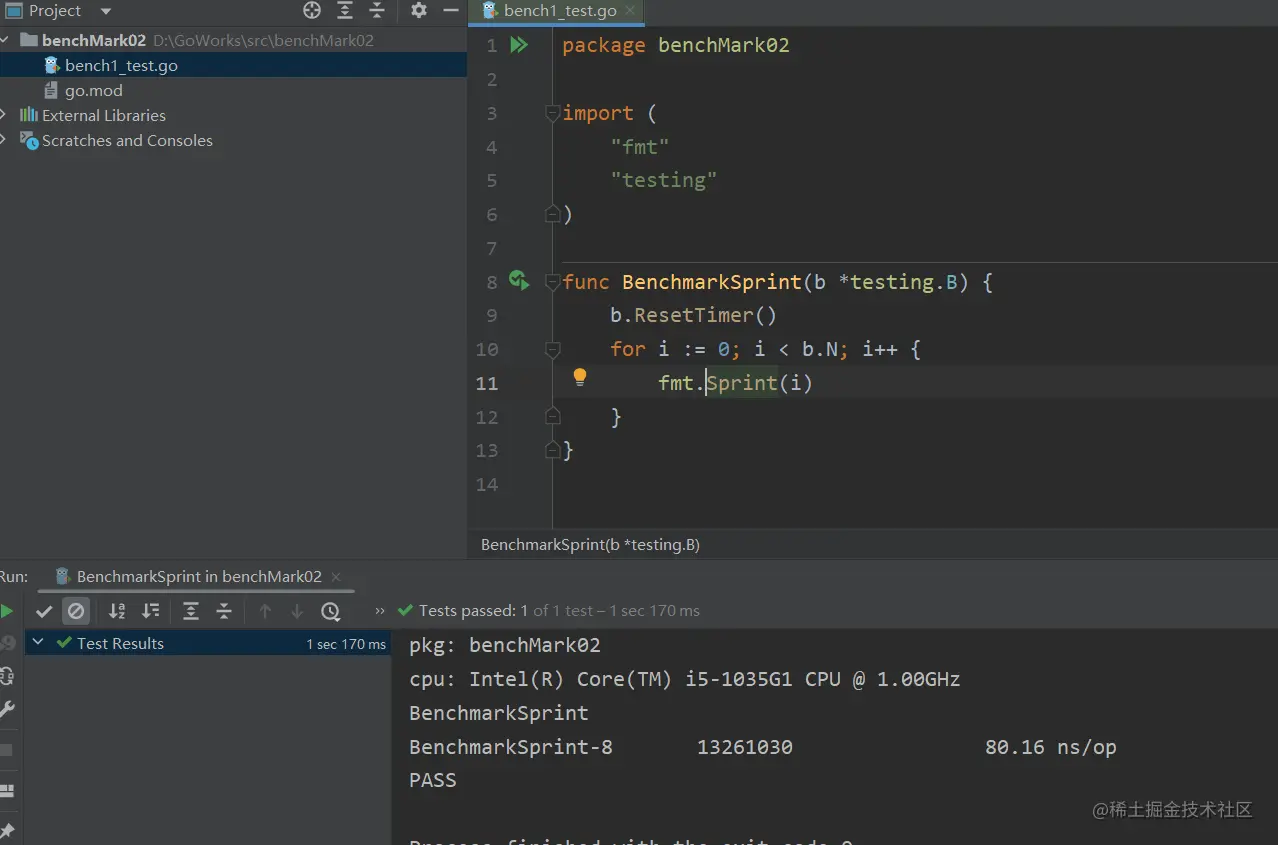Select the BenchmarkSprint in benchMark02 run tab
Viewport: 1278px width, 845px height.
(199, 577)
